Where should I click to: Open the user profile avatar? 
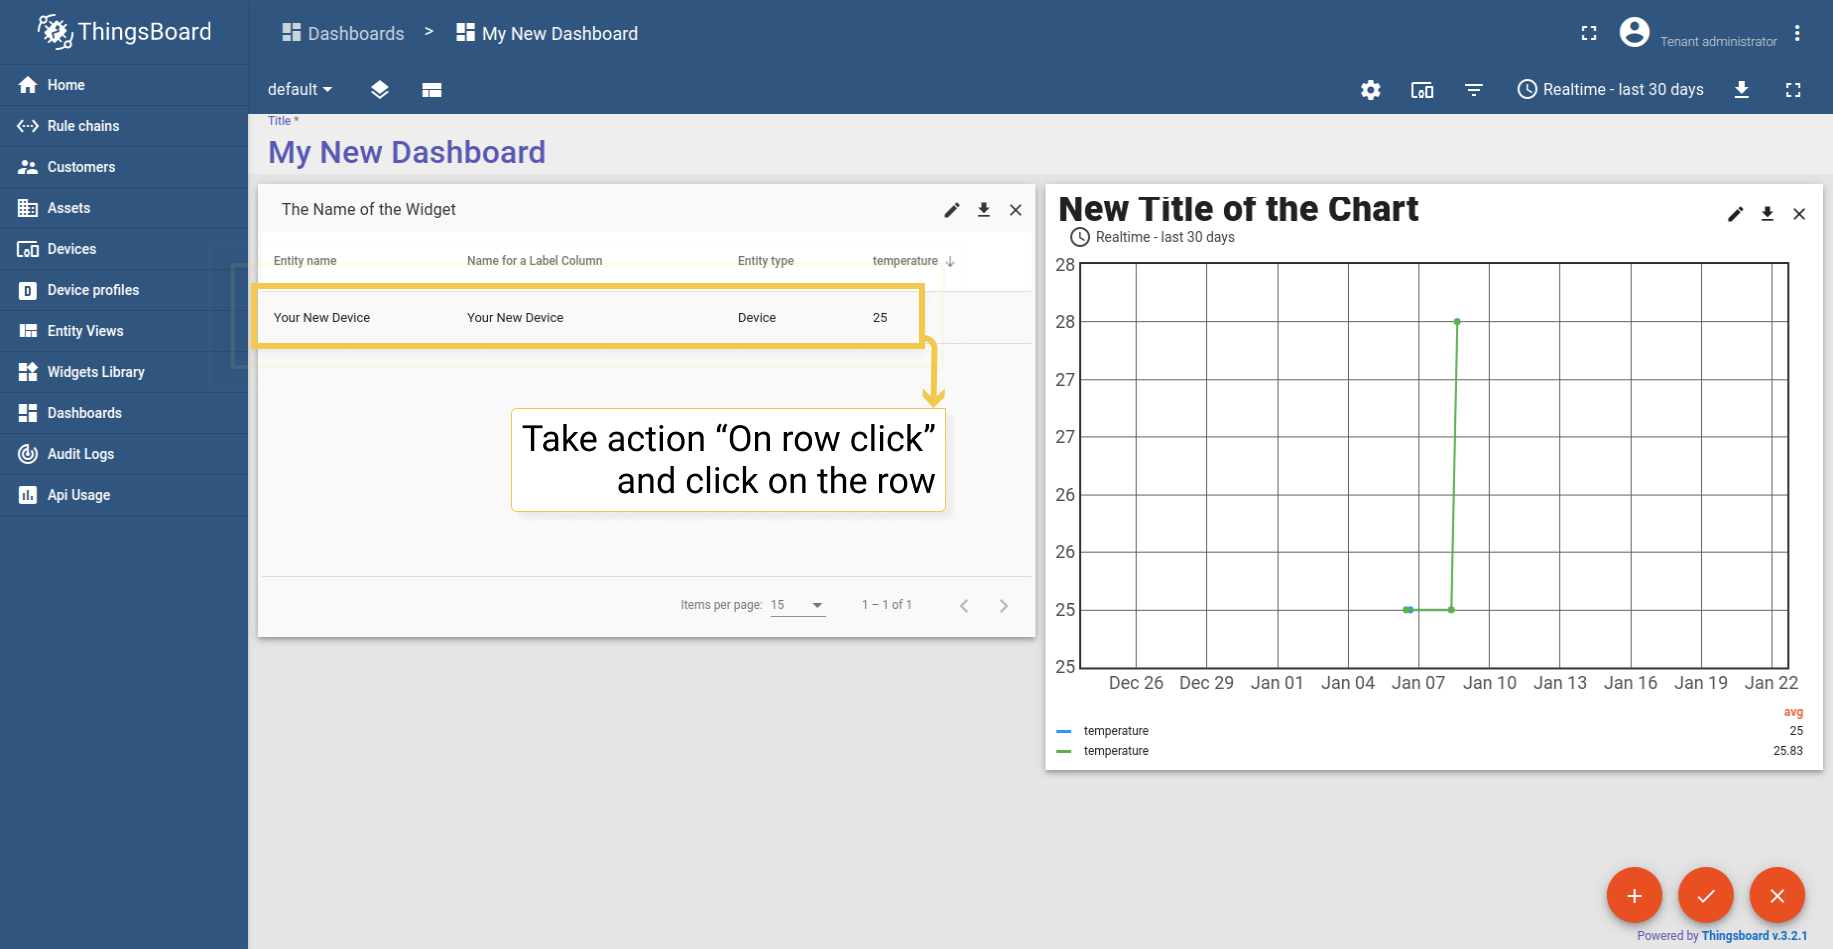click(1634, 33)
